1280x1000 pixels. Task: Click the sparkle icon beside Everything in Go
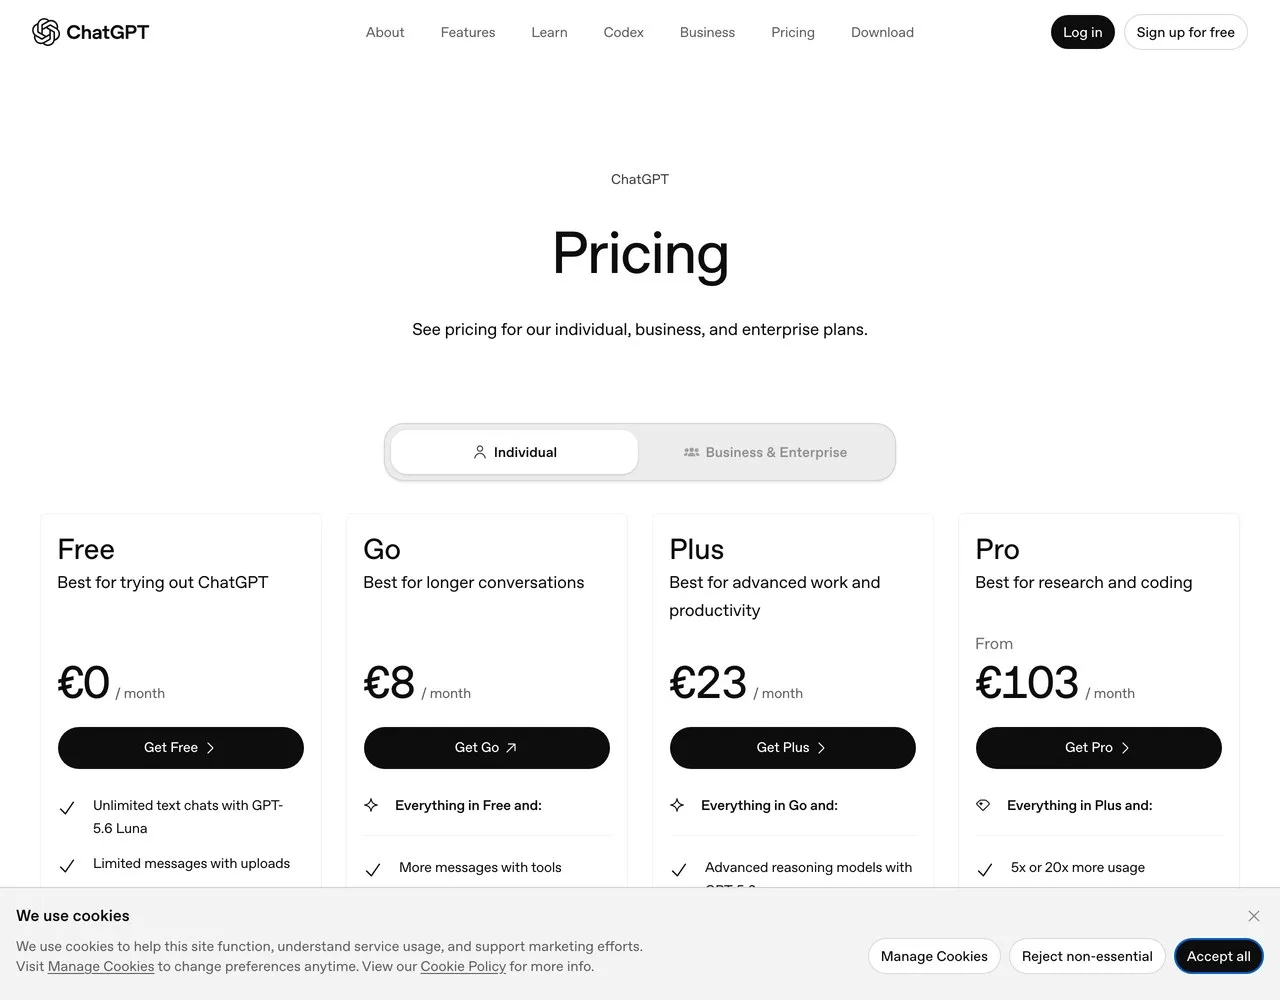(677, 805)
